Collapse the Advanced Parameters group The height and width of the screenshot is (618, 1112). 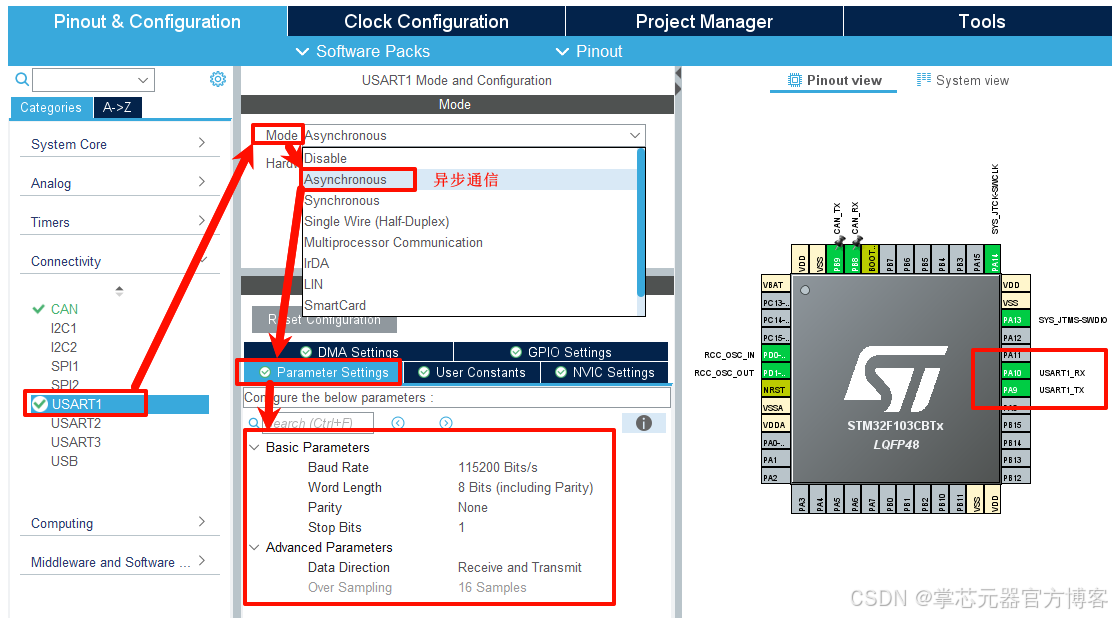(x=254, y=547)
